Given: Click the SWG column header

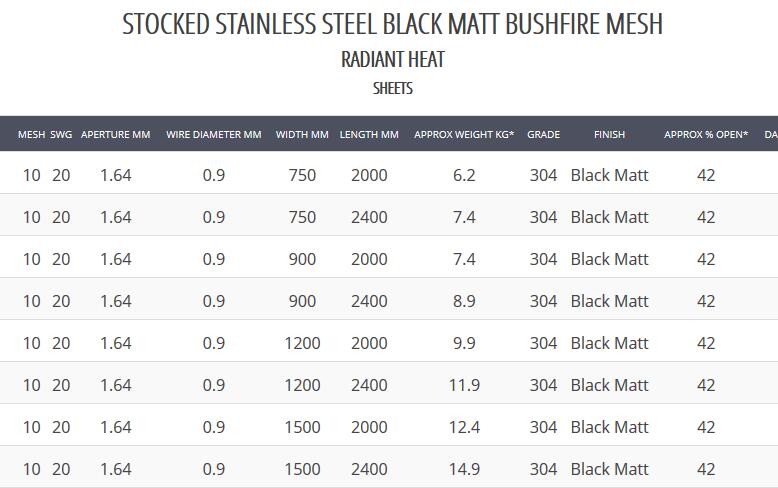Looking at the screenshot, I should click(61, 134).
